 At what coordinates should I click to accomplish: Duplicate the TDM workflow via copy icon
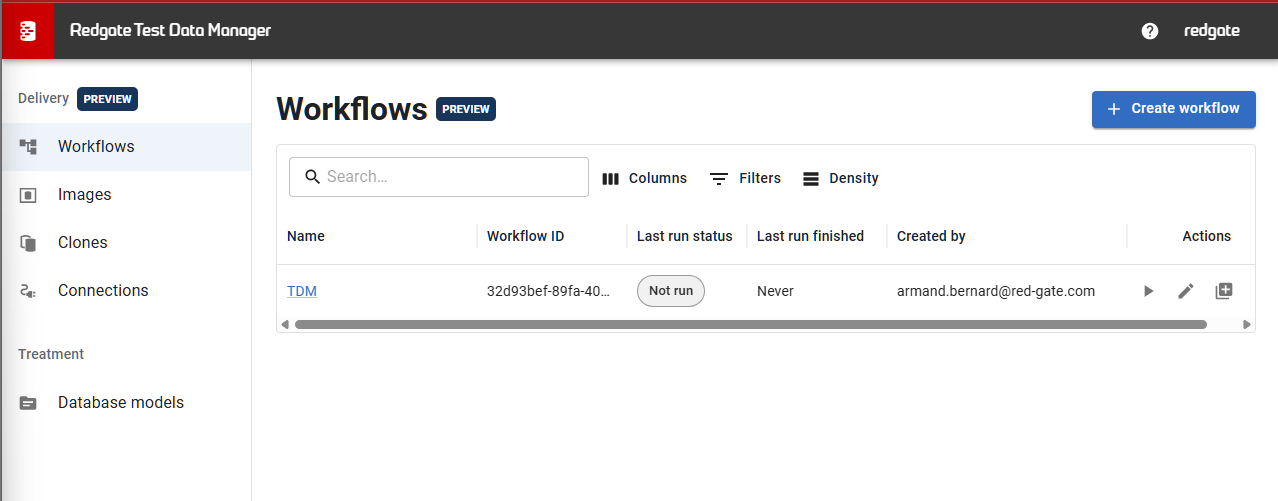tap(1224, 291)
